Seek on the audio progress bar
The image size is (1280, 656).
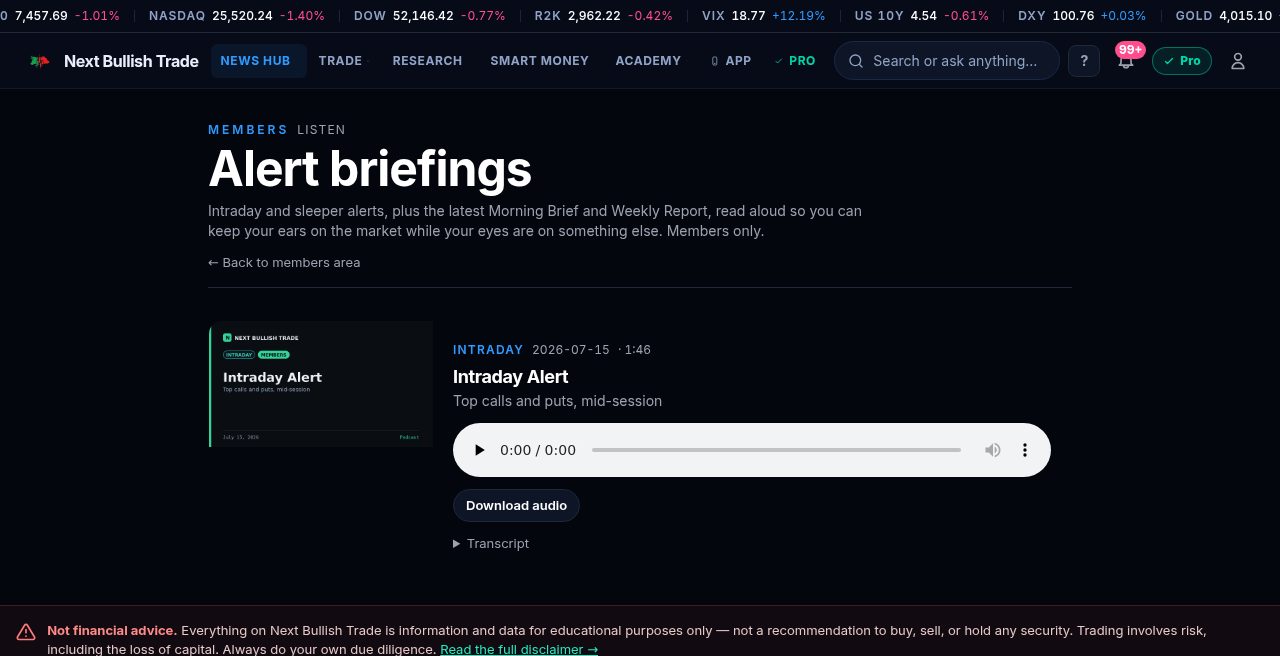click(776, 450)
